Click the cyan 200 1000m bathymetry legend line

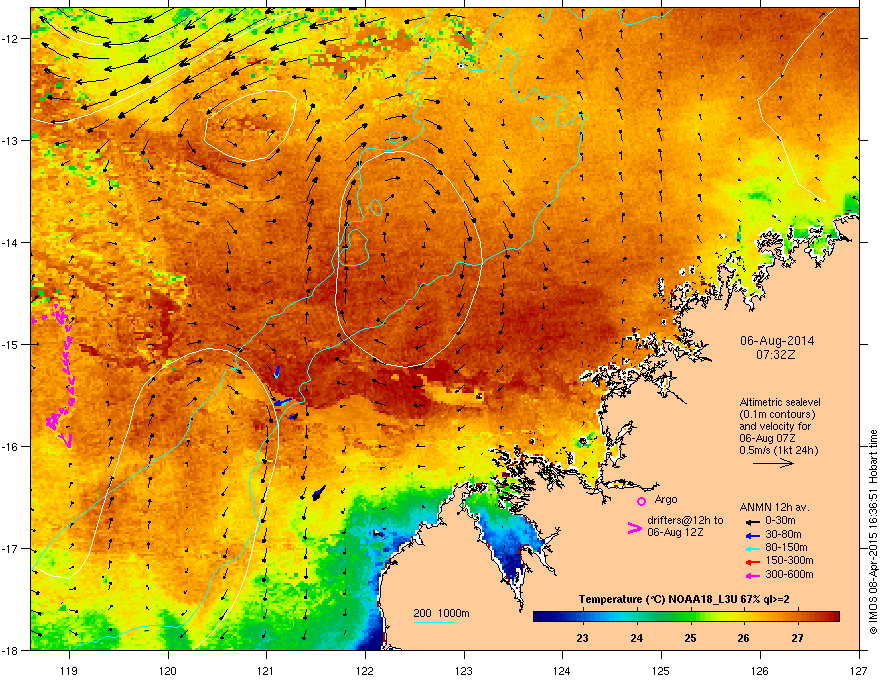click(x=434, y=622)
